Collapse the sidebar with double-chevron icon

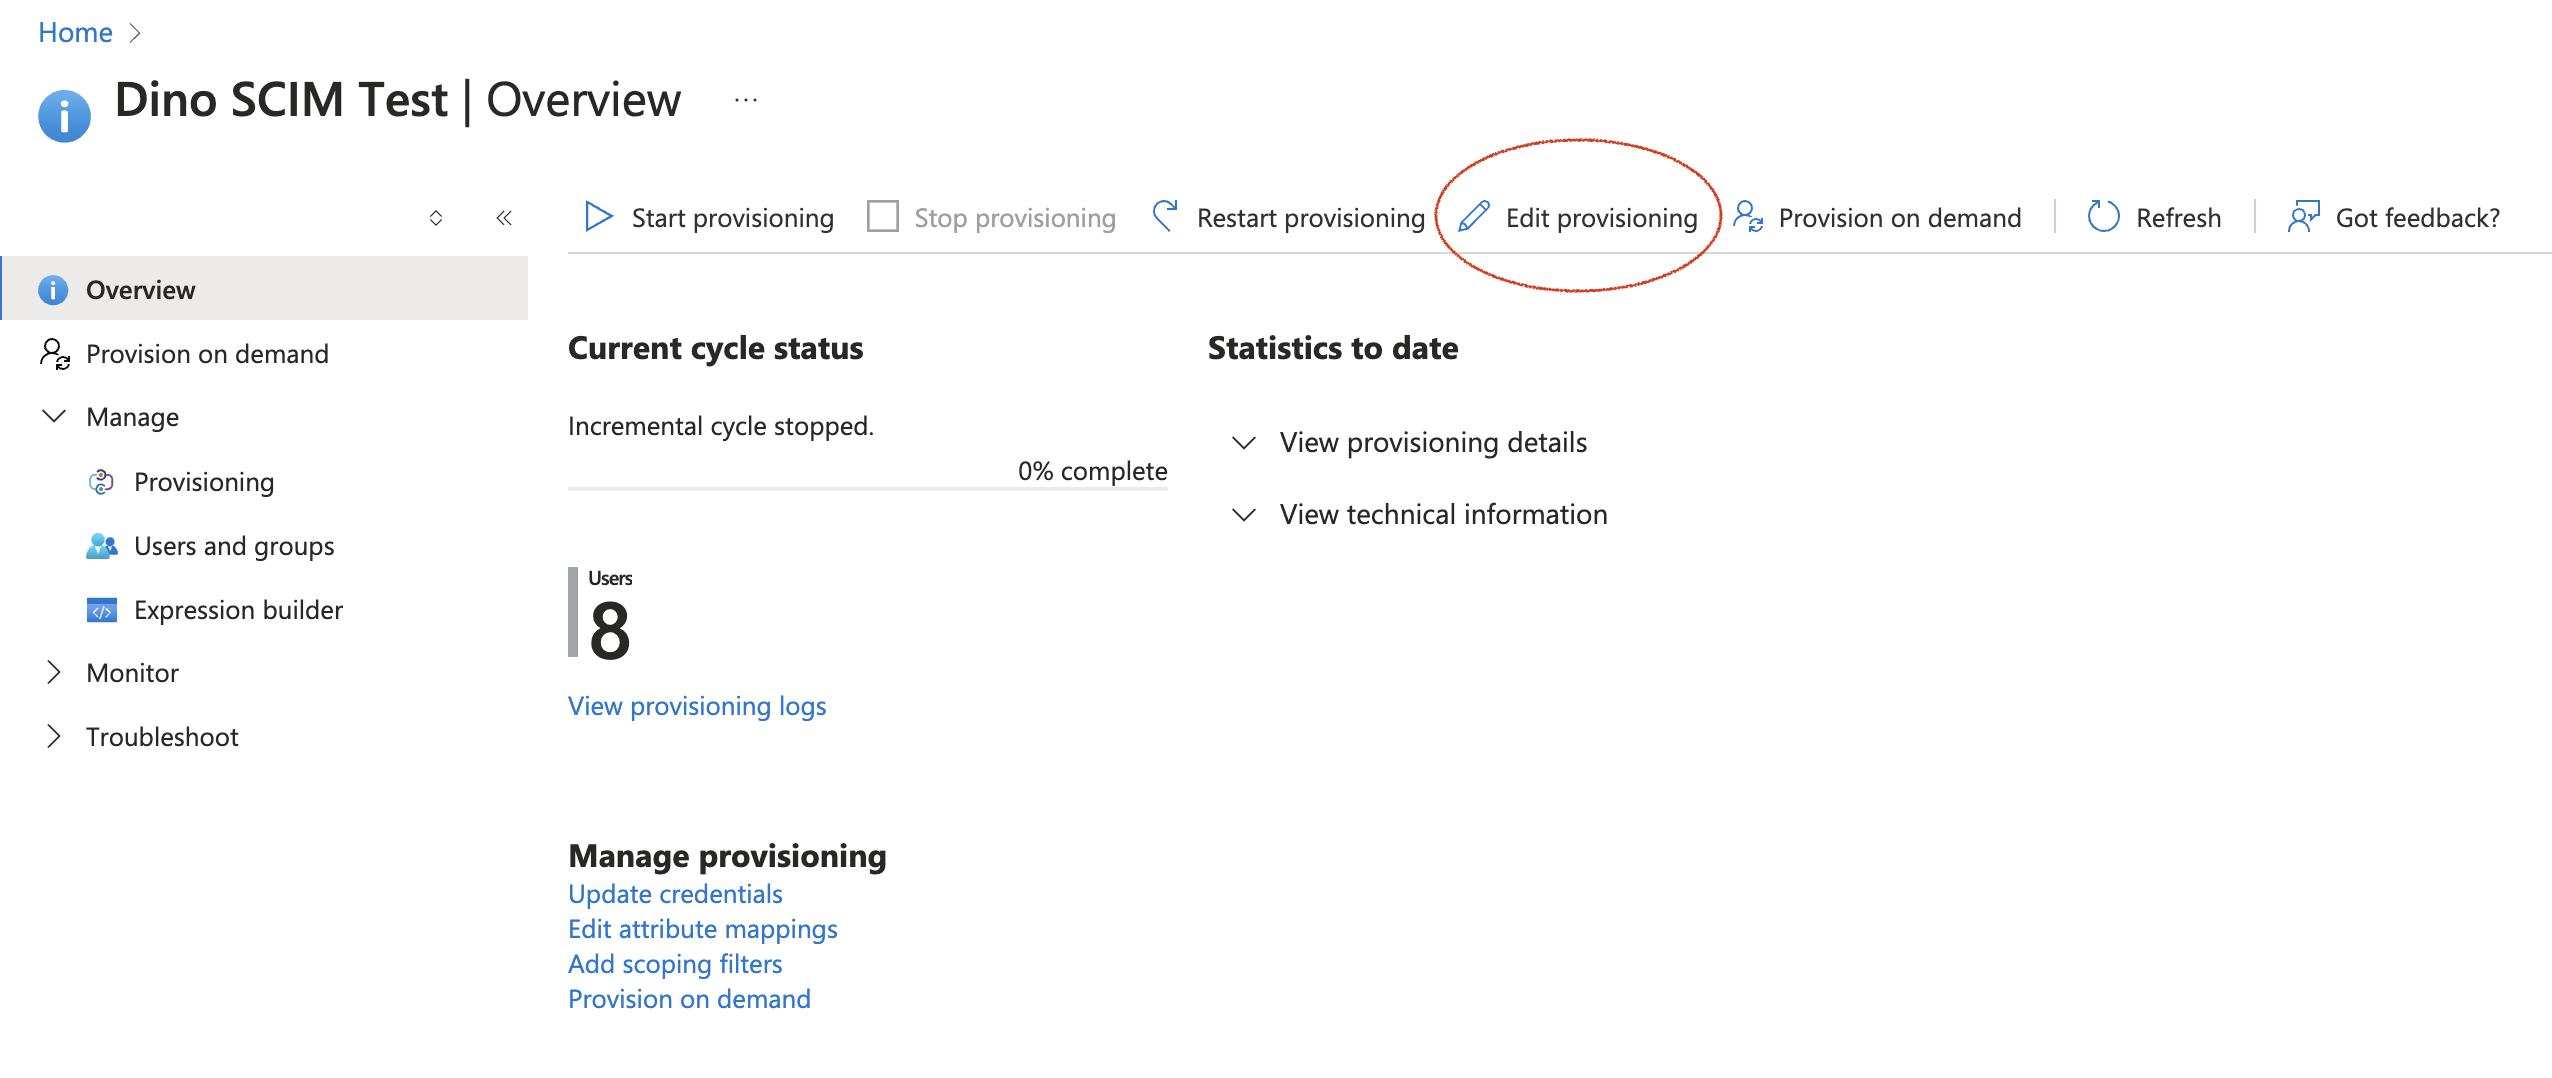504,218
